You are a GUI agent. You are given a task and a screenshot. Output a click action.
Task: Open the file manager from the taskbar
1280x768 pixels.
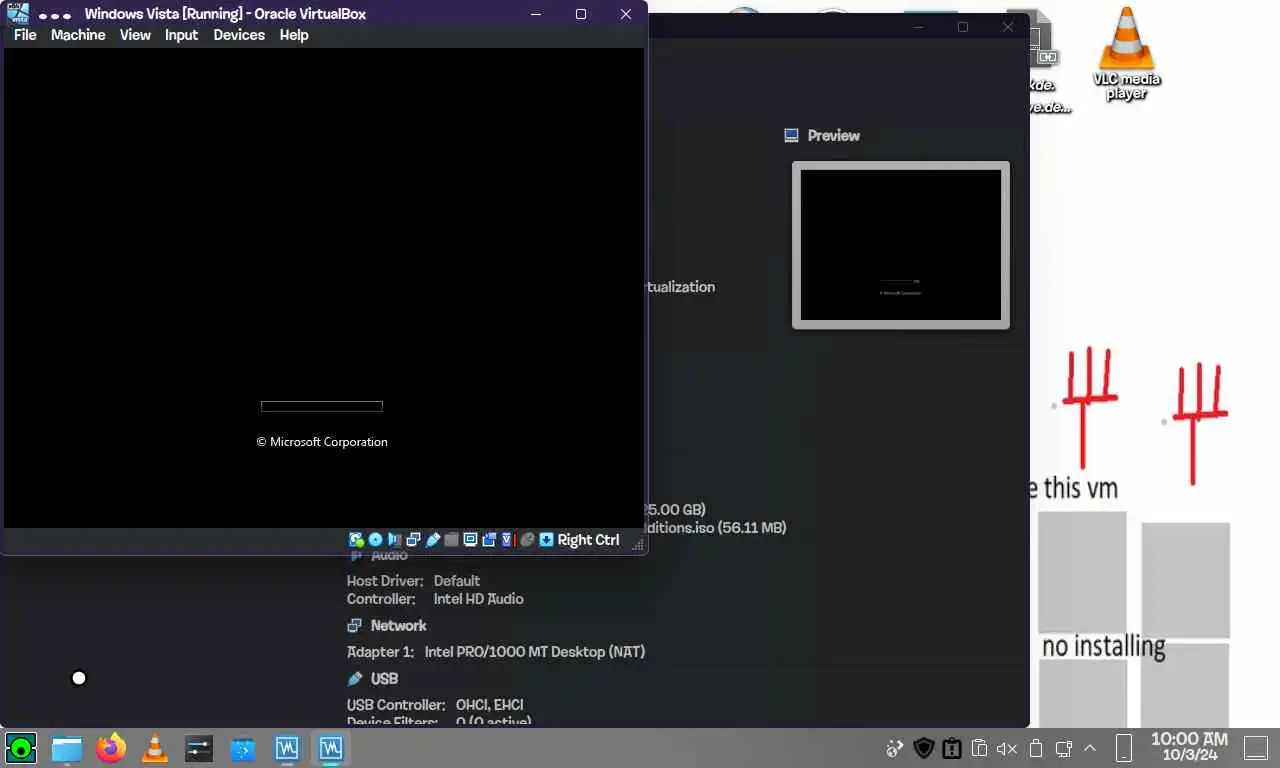(67, 748)
